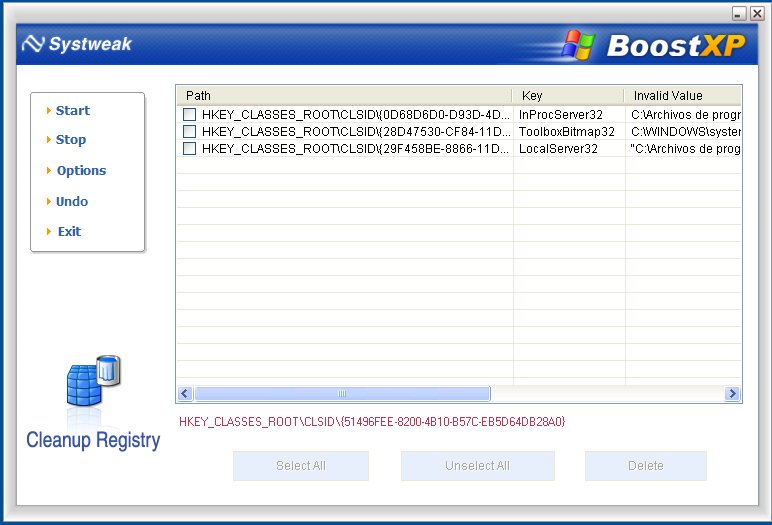
Task: Tick checkbox for InProcServer32 row
Action: [x=190, y=115]
